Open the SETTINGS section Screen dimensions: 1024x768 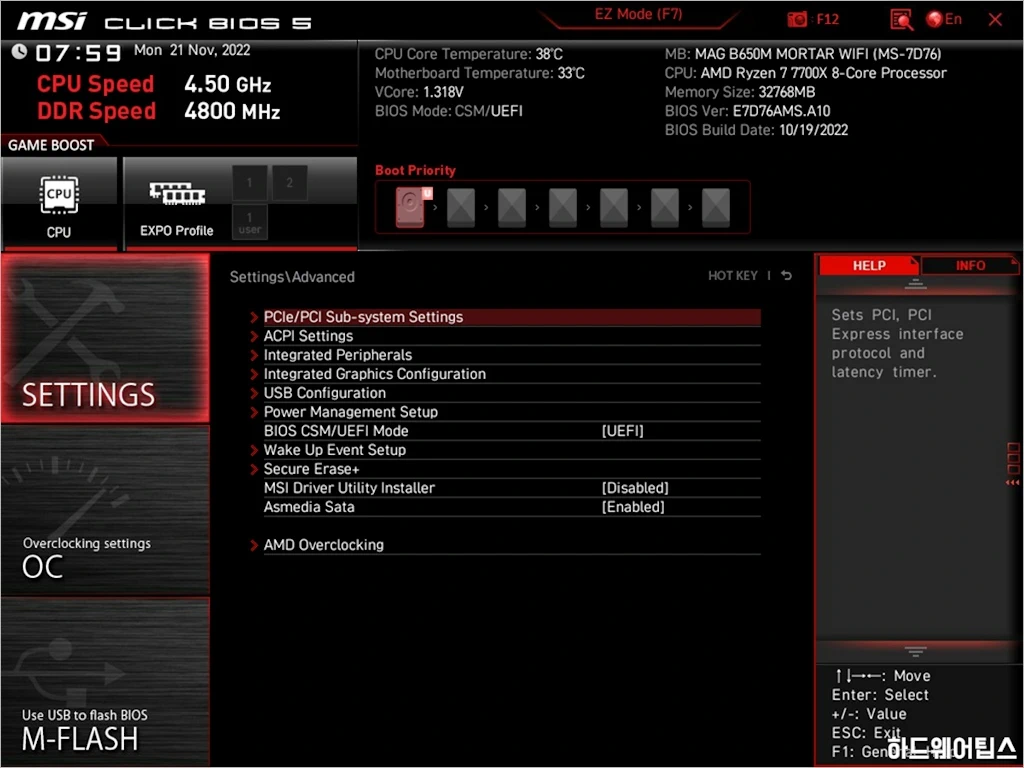point(105,338)
